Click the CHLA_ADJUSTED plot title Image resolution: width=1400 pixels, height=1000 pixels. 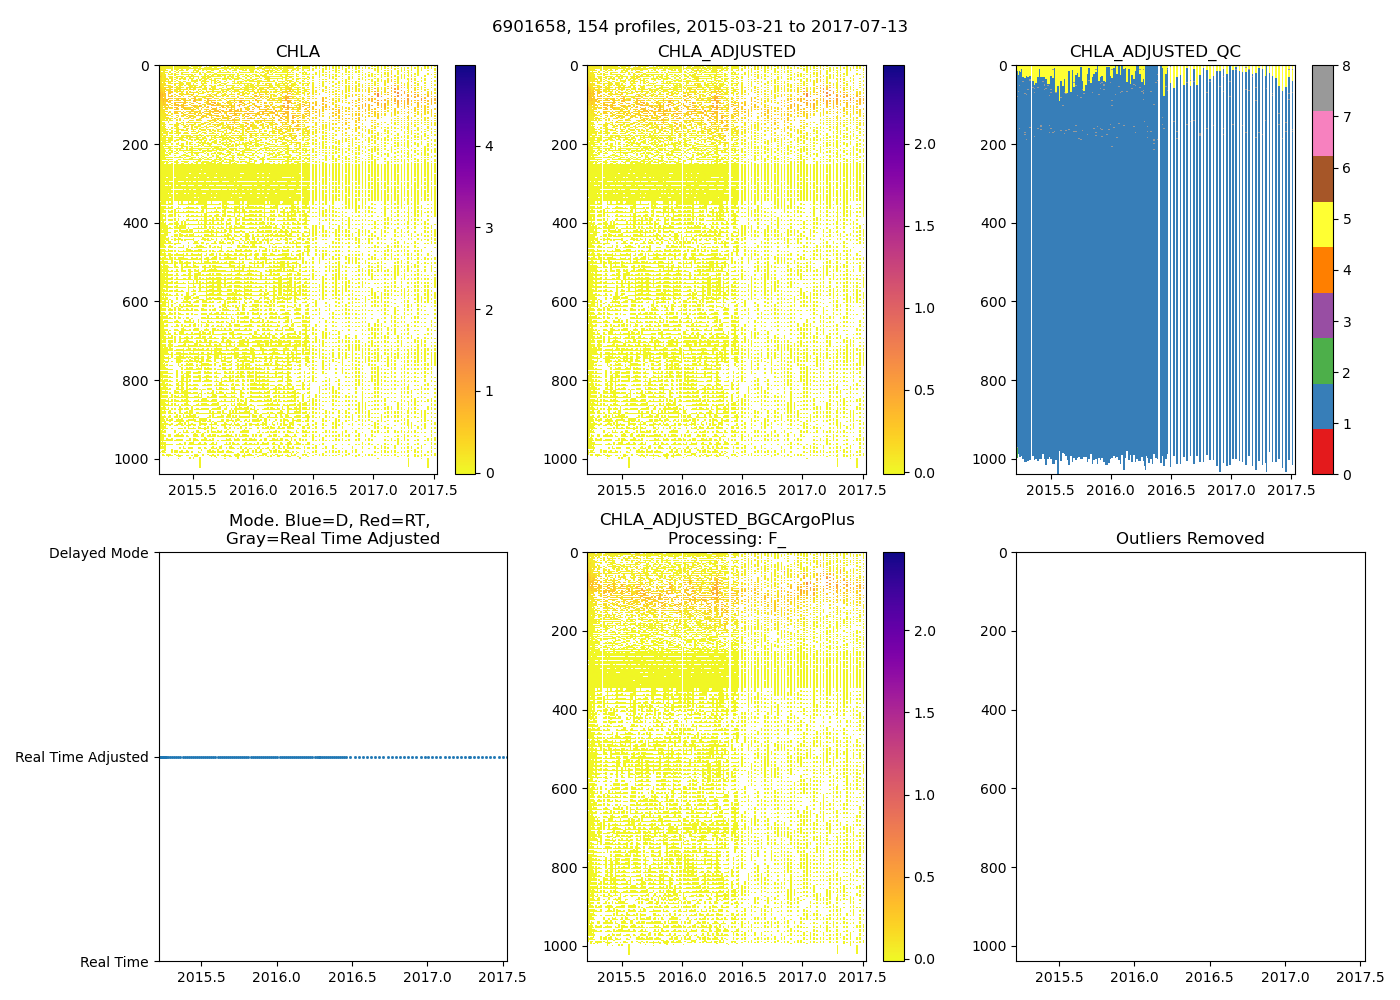(726, 52)
